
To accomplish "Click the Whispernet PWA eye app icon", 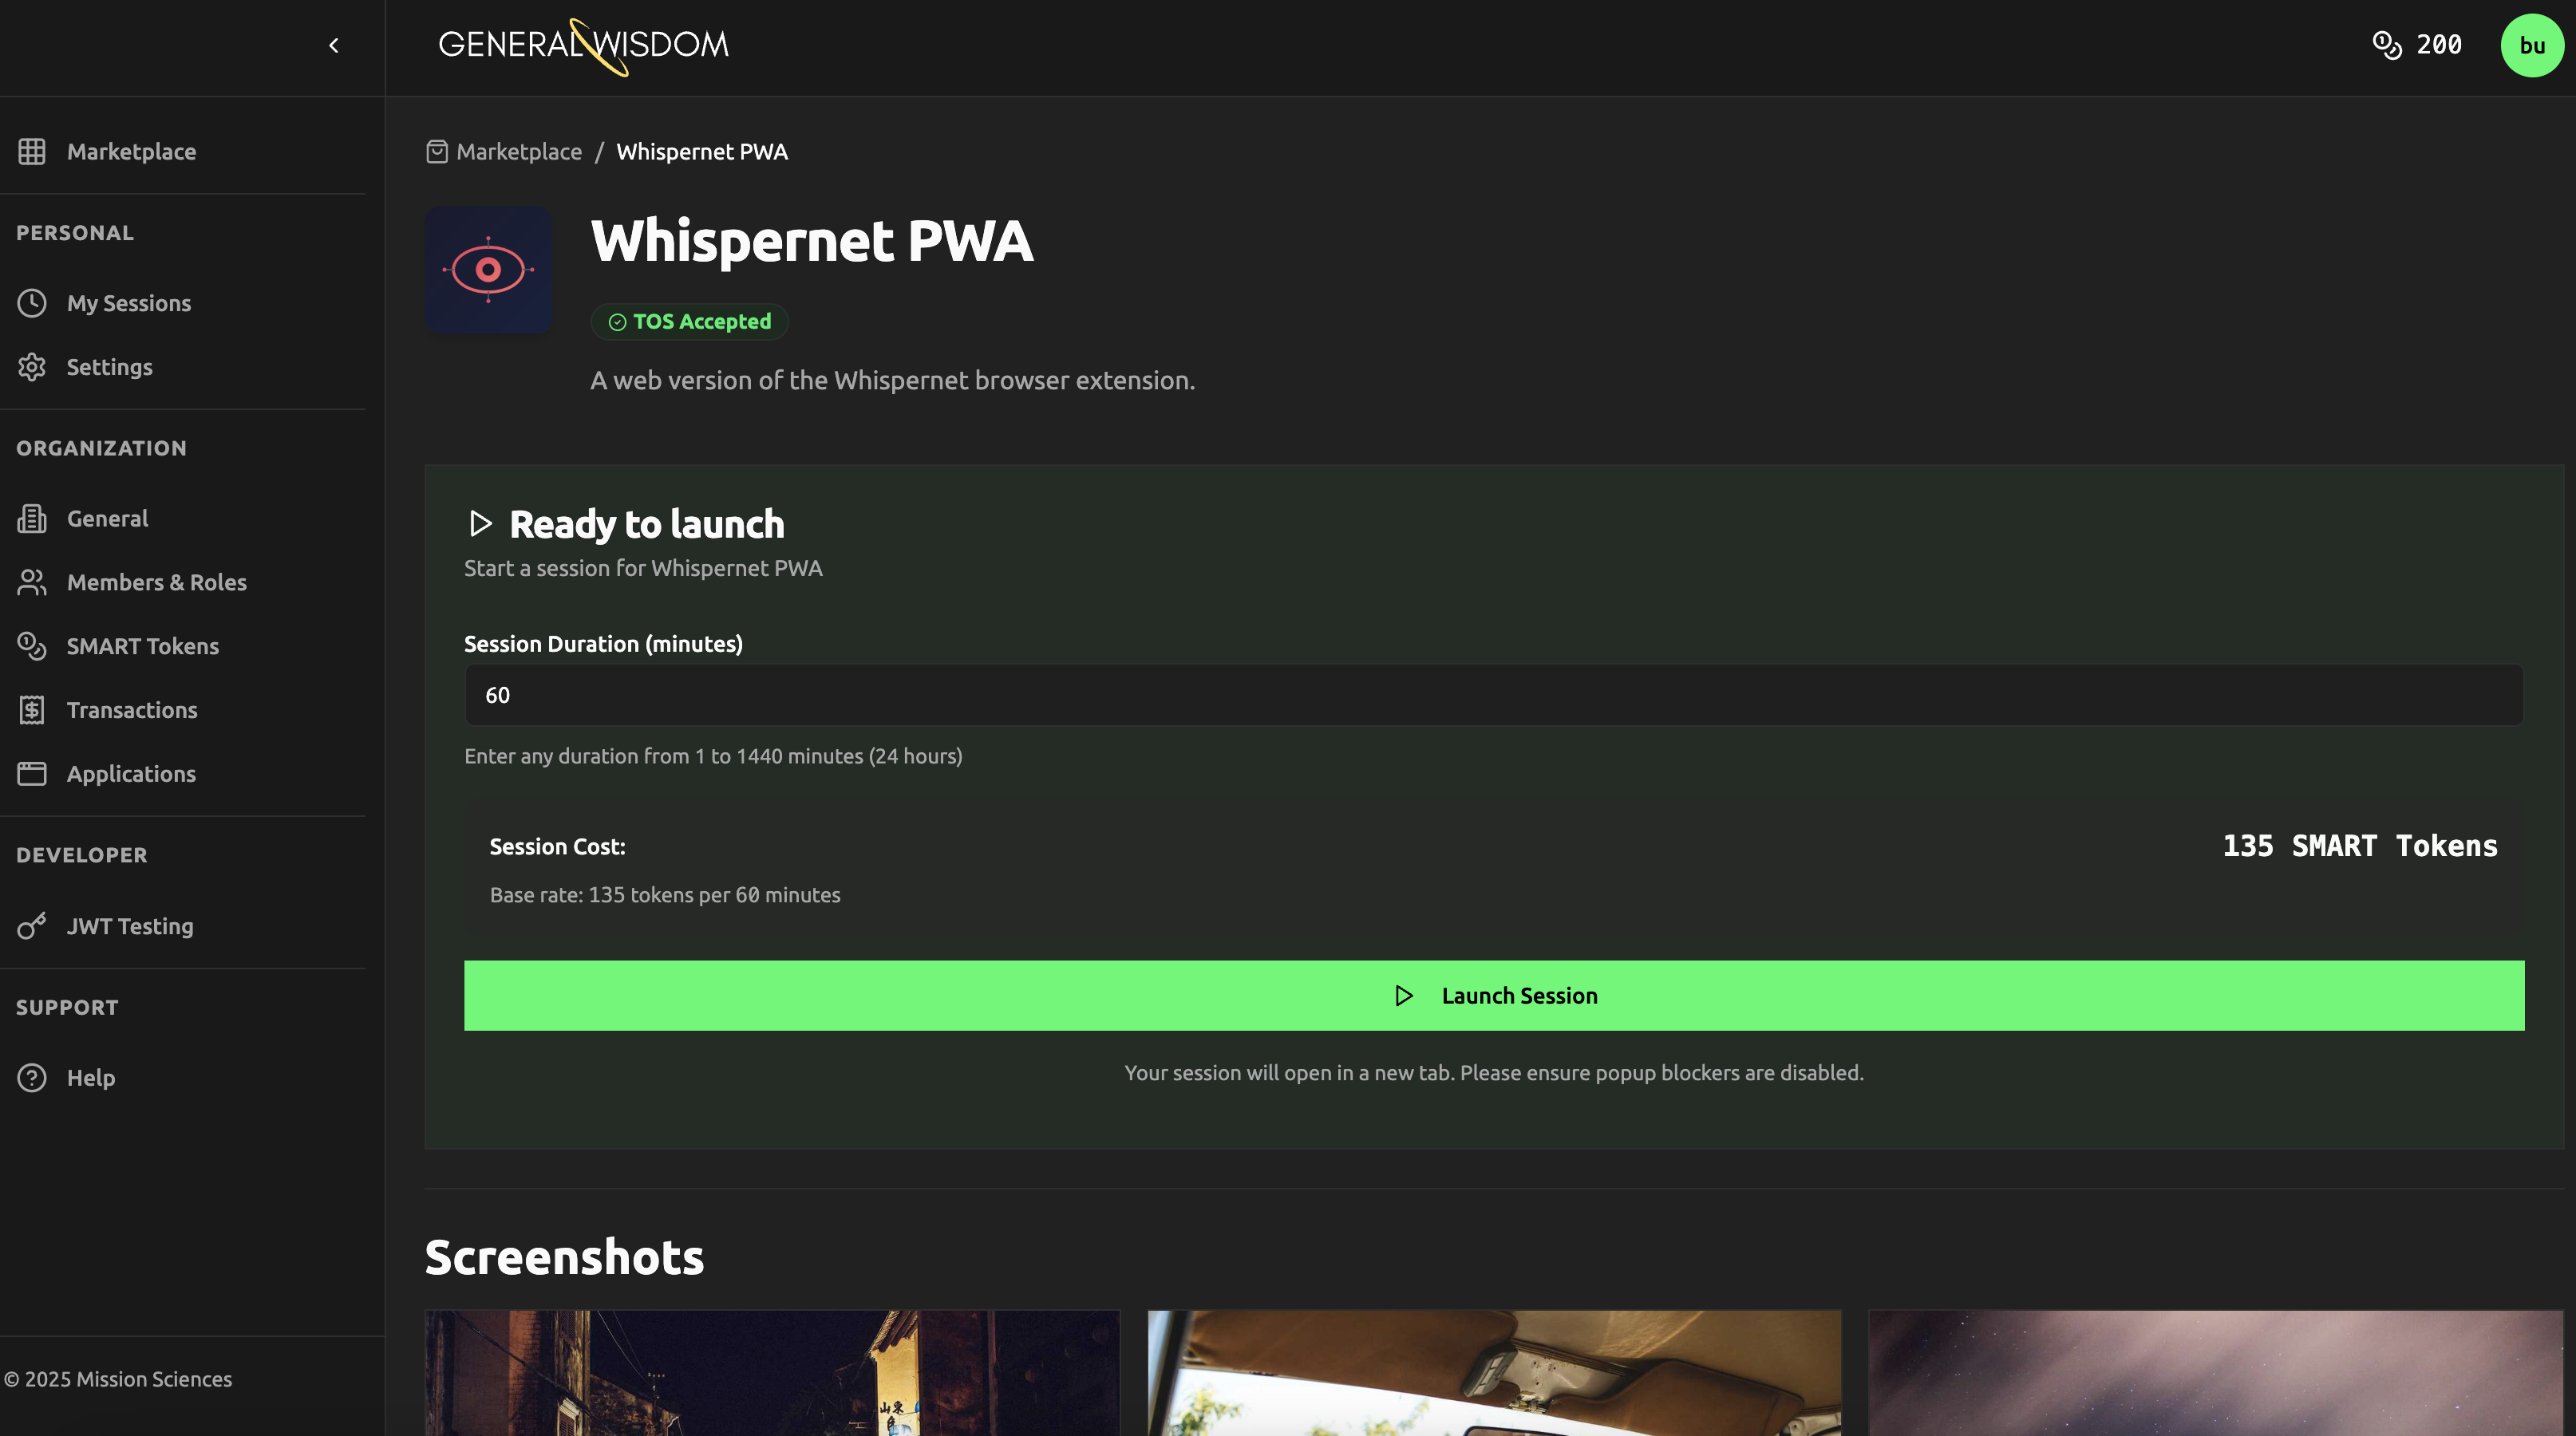I will coord(488,269).
